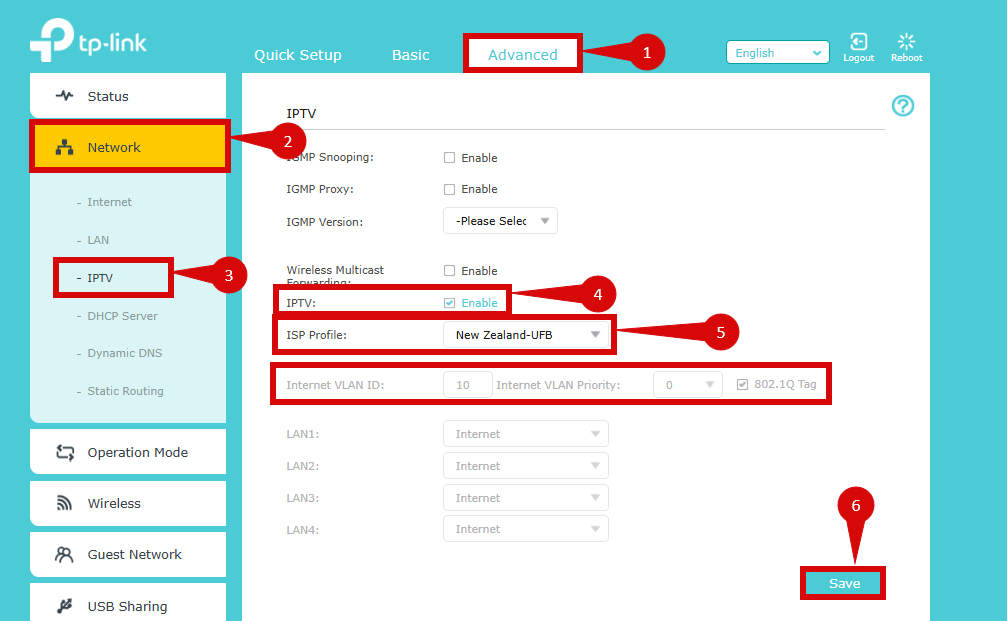The width and height of the screenshot is (1007, 621).
Task: Switch to the Quick Setup tab
Action: point(297,55)
